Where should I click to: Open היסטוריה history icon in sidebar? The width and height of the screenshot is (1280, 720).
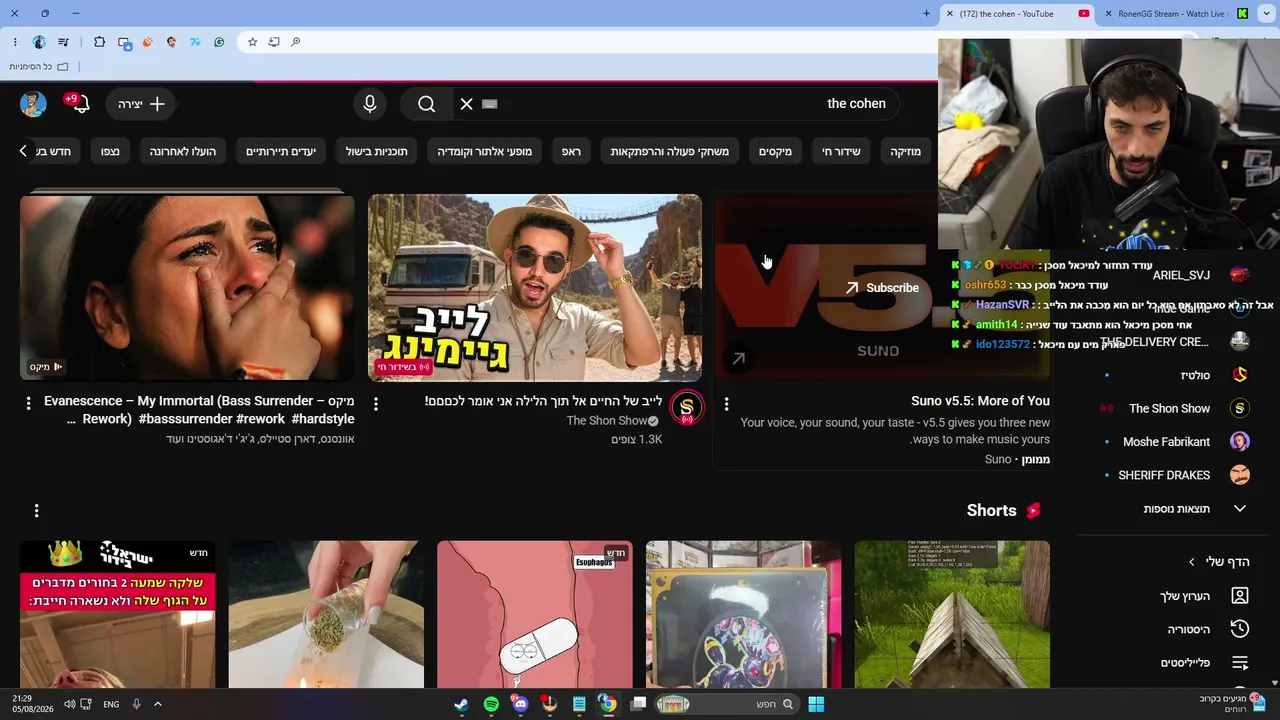[1240, 629]
